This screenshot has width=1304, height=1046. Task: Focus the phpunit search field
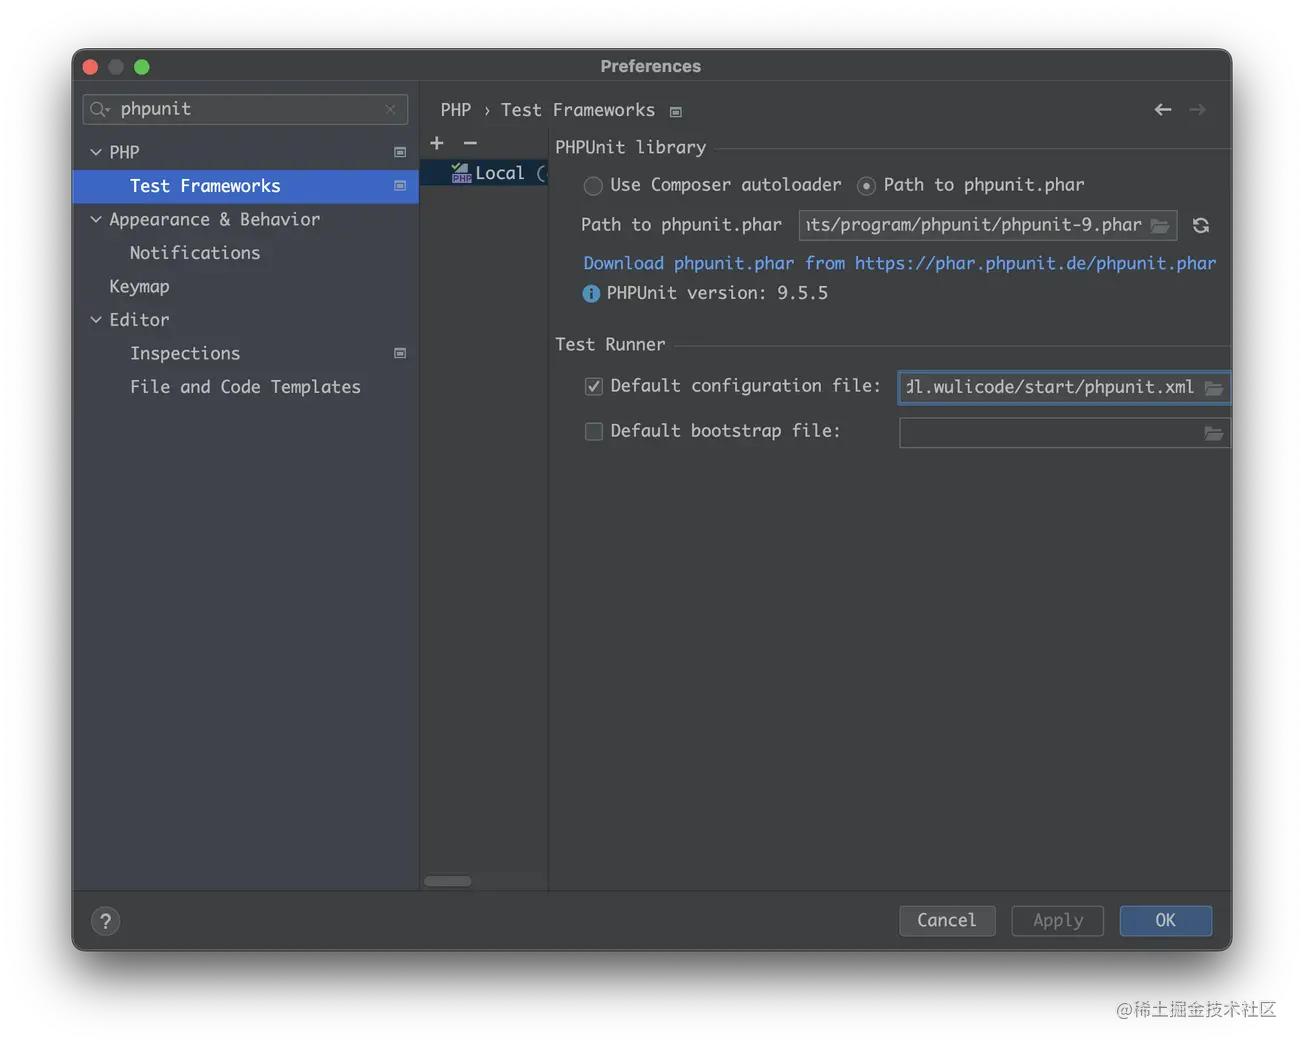[245, 109]
